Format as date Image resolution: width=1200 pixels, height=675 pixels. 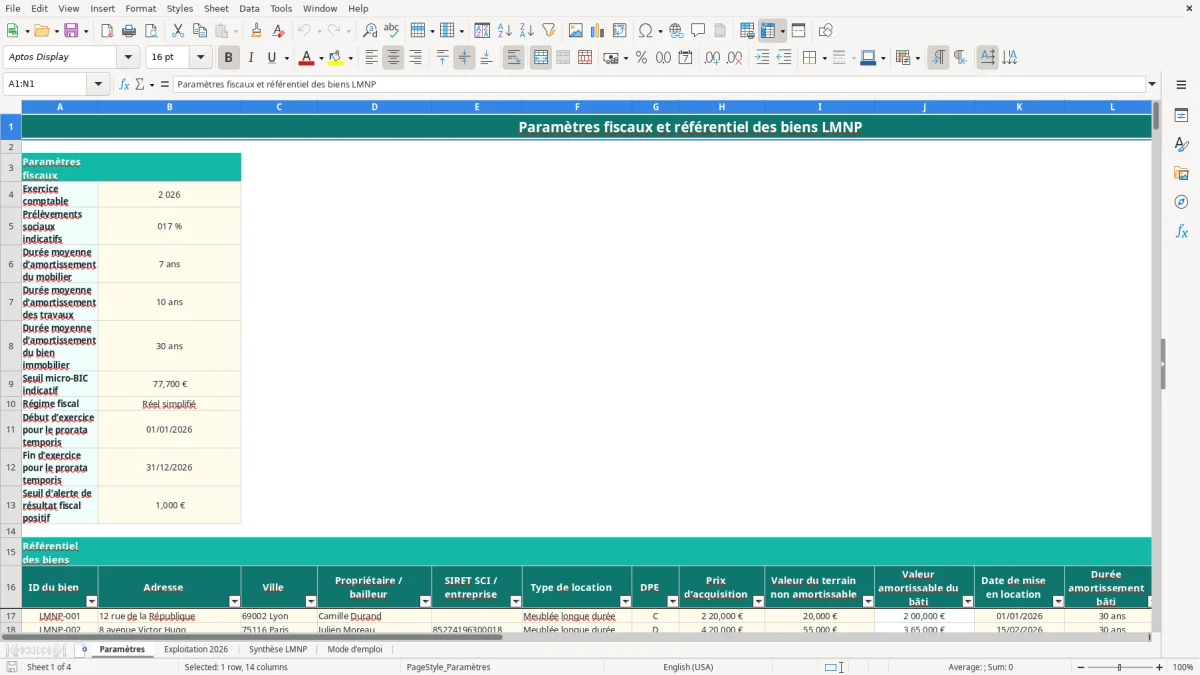(685, 58)
